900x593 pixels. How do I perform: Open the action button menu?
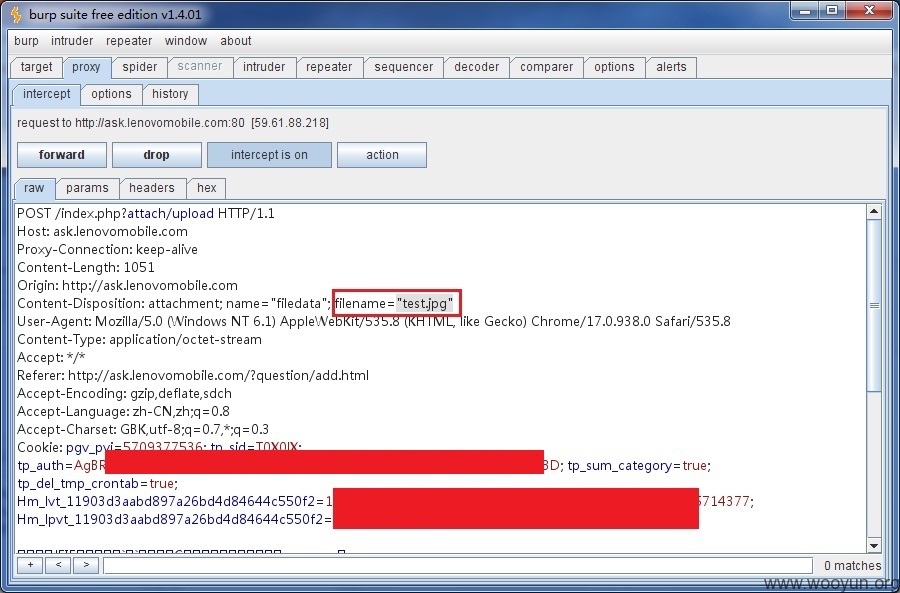click(x=382, y=155)
